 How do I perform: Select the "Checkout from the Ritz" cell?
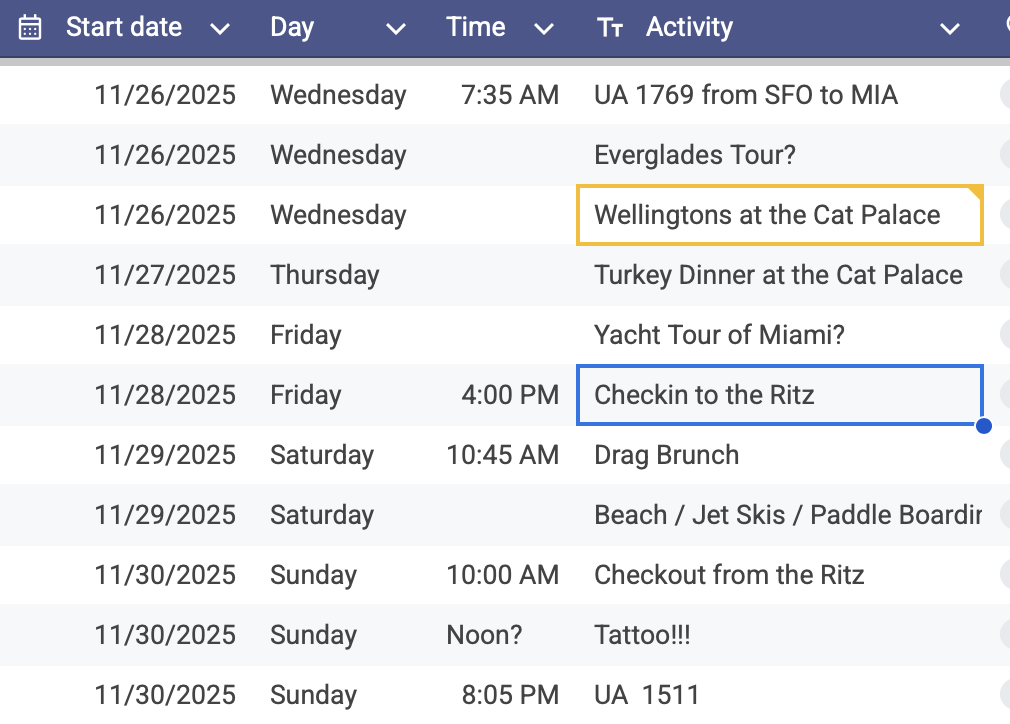point(729,576)
